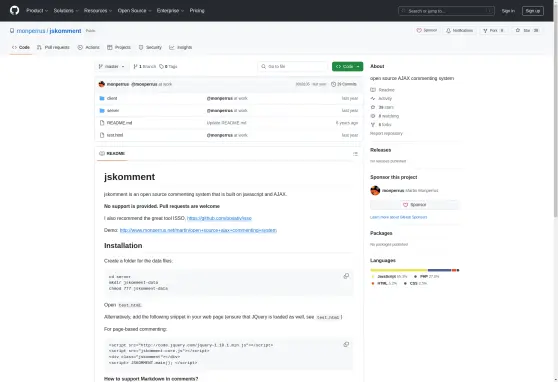The height and width of the screenshot is (382, 558).
Task: Open the README outline icon
Action: click(355, 154)
